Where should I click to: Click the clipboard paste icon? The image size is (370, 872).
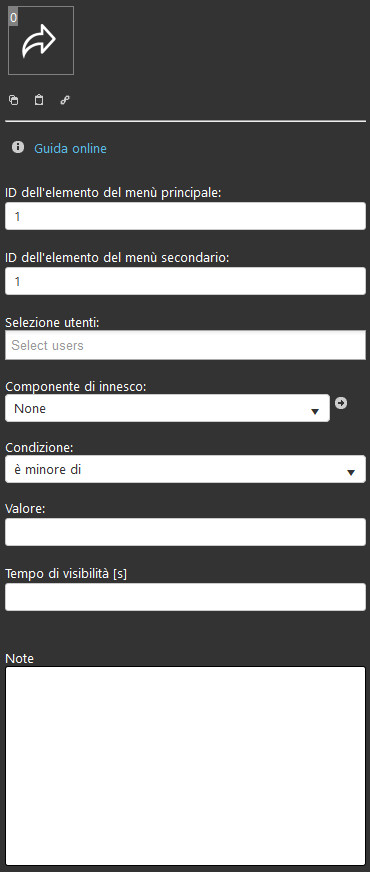(x=39, y=100)
